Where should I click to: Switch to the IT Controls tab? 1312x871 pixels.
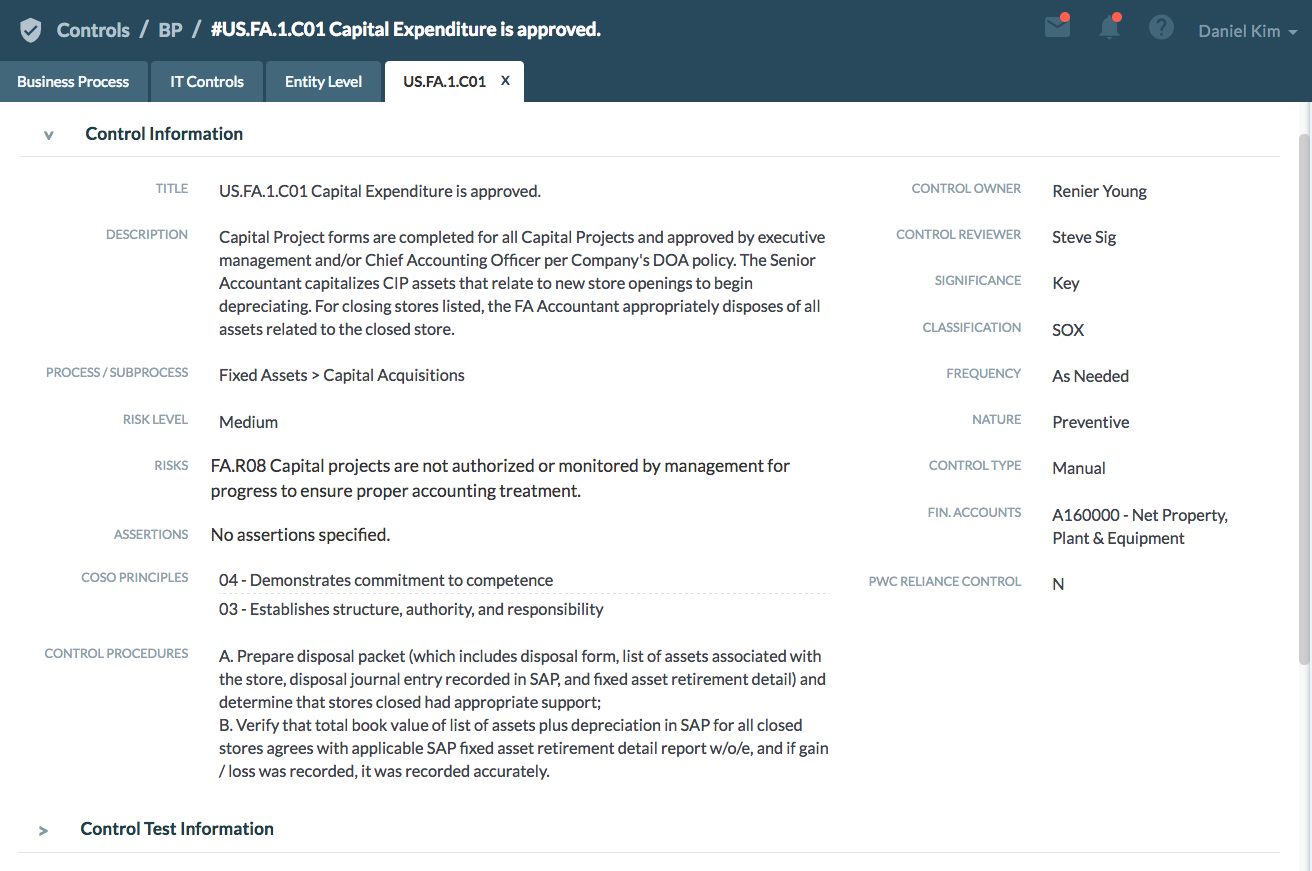(207, 82)
